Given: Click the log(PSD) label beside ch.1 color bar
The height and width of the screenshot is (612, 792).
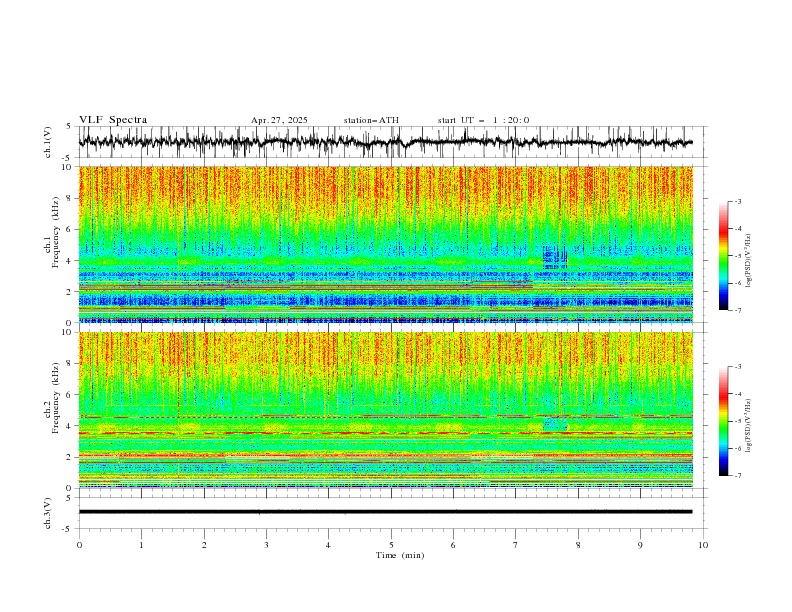Looking at the screenshot, I should (x=749, y=261).
